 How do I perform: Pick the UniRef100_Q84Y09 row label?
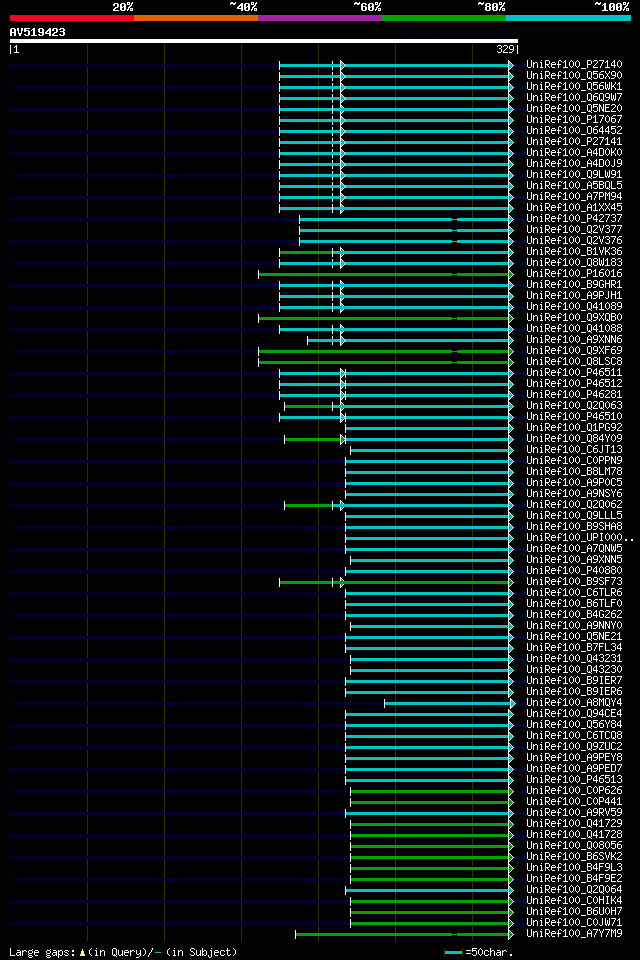pos(574,439)
